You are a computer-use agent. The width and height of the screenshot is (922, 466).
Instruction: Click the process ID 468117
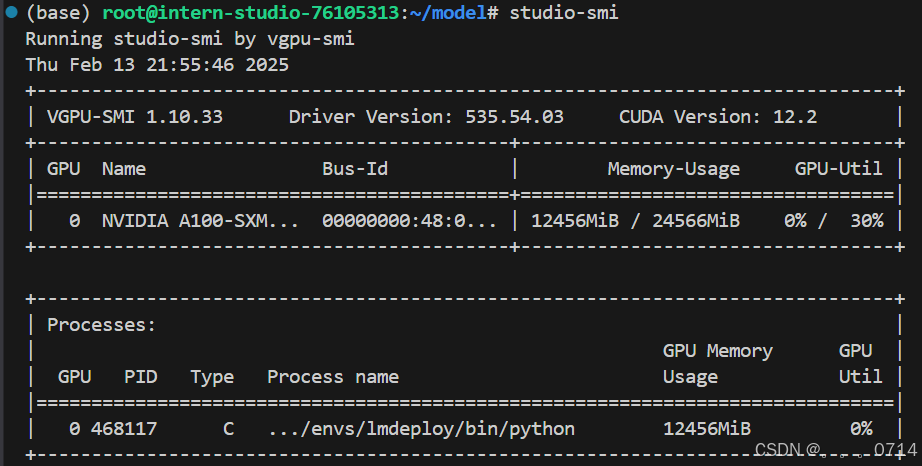123,428
